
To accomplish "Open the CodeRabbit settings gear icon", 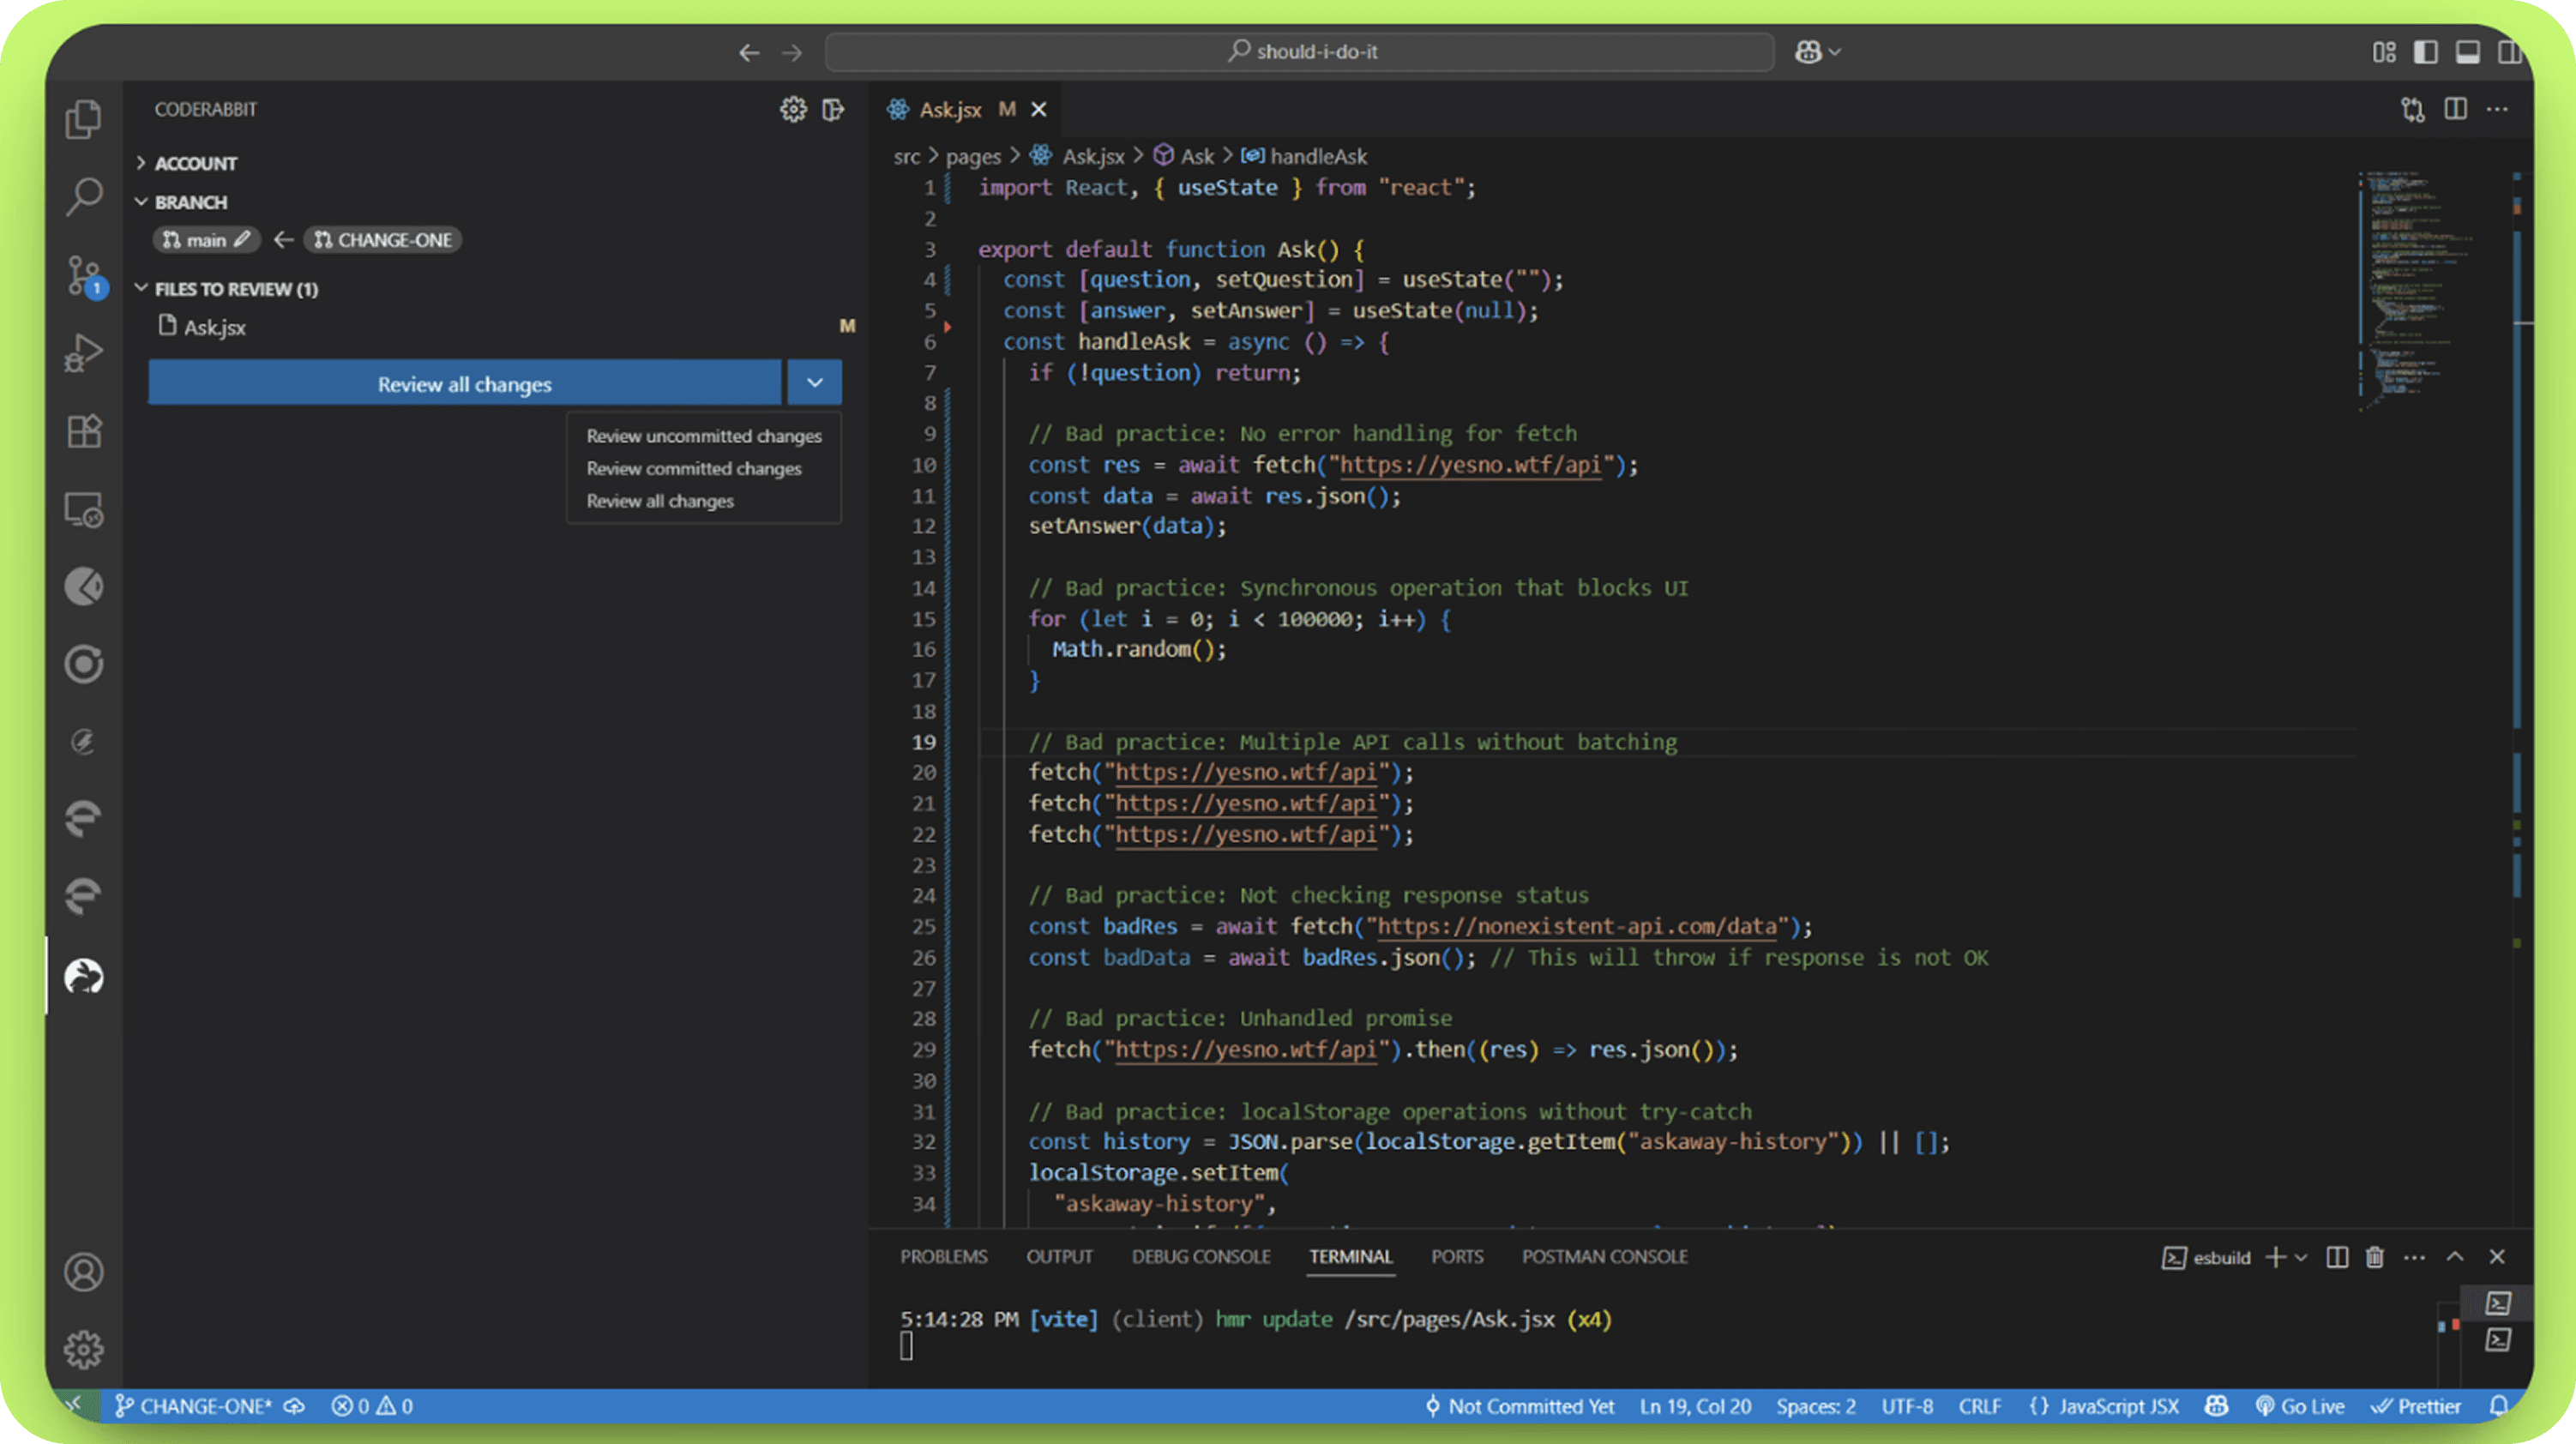I will tap(792, 109).
